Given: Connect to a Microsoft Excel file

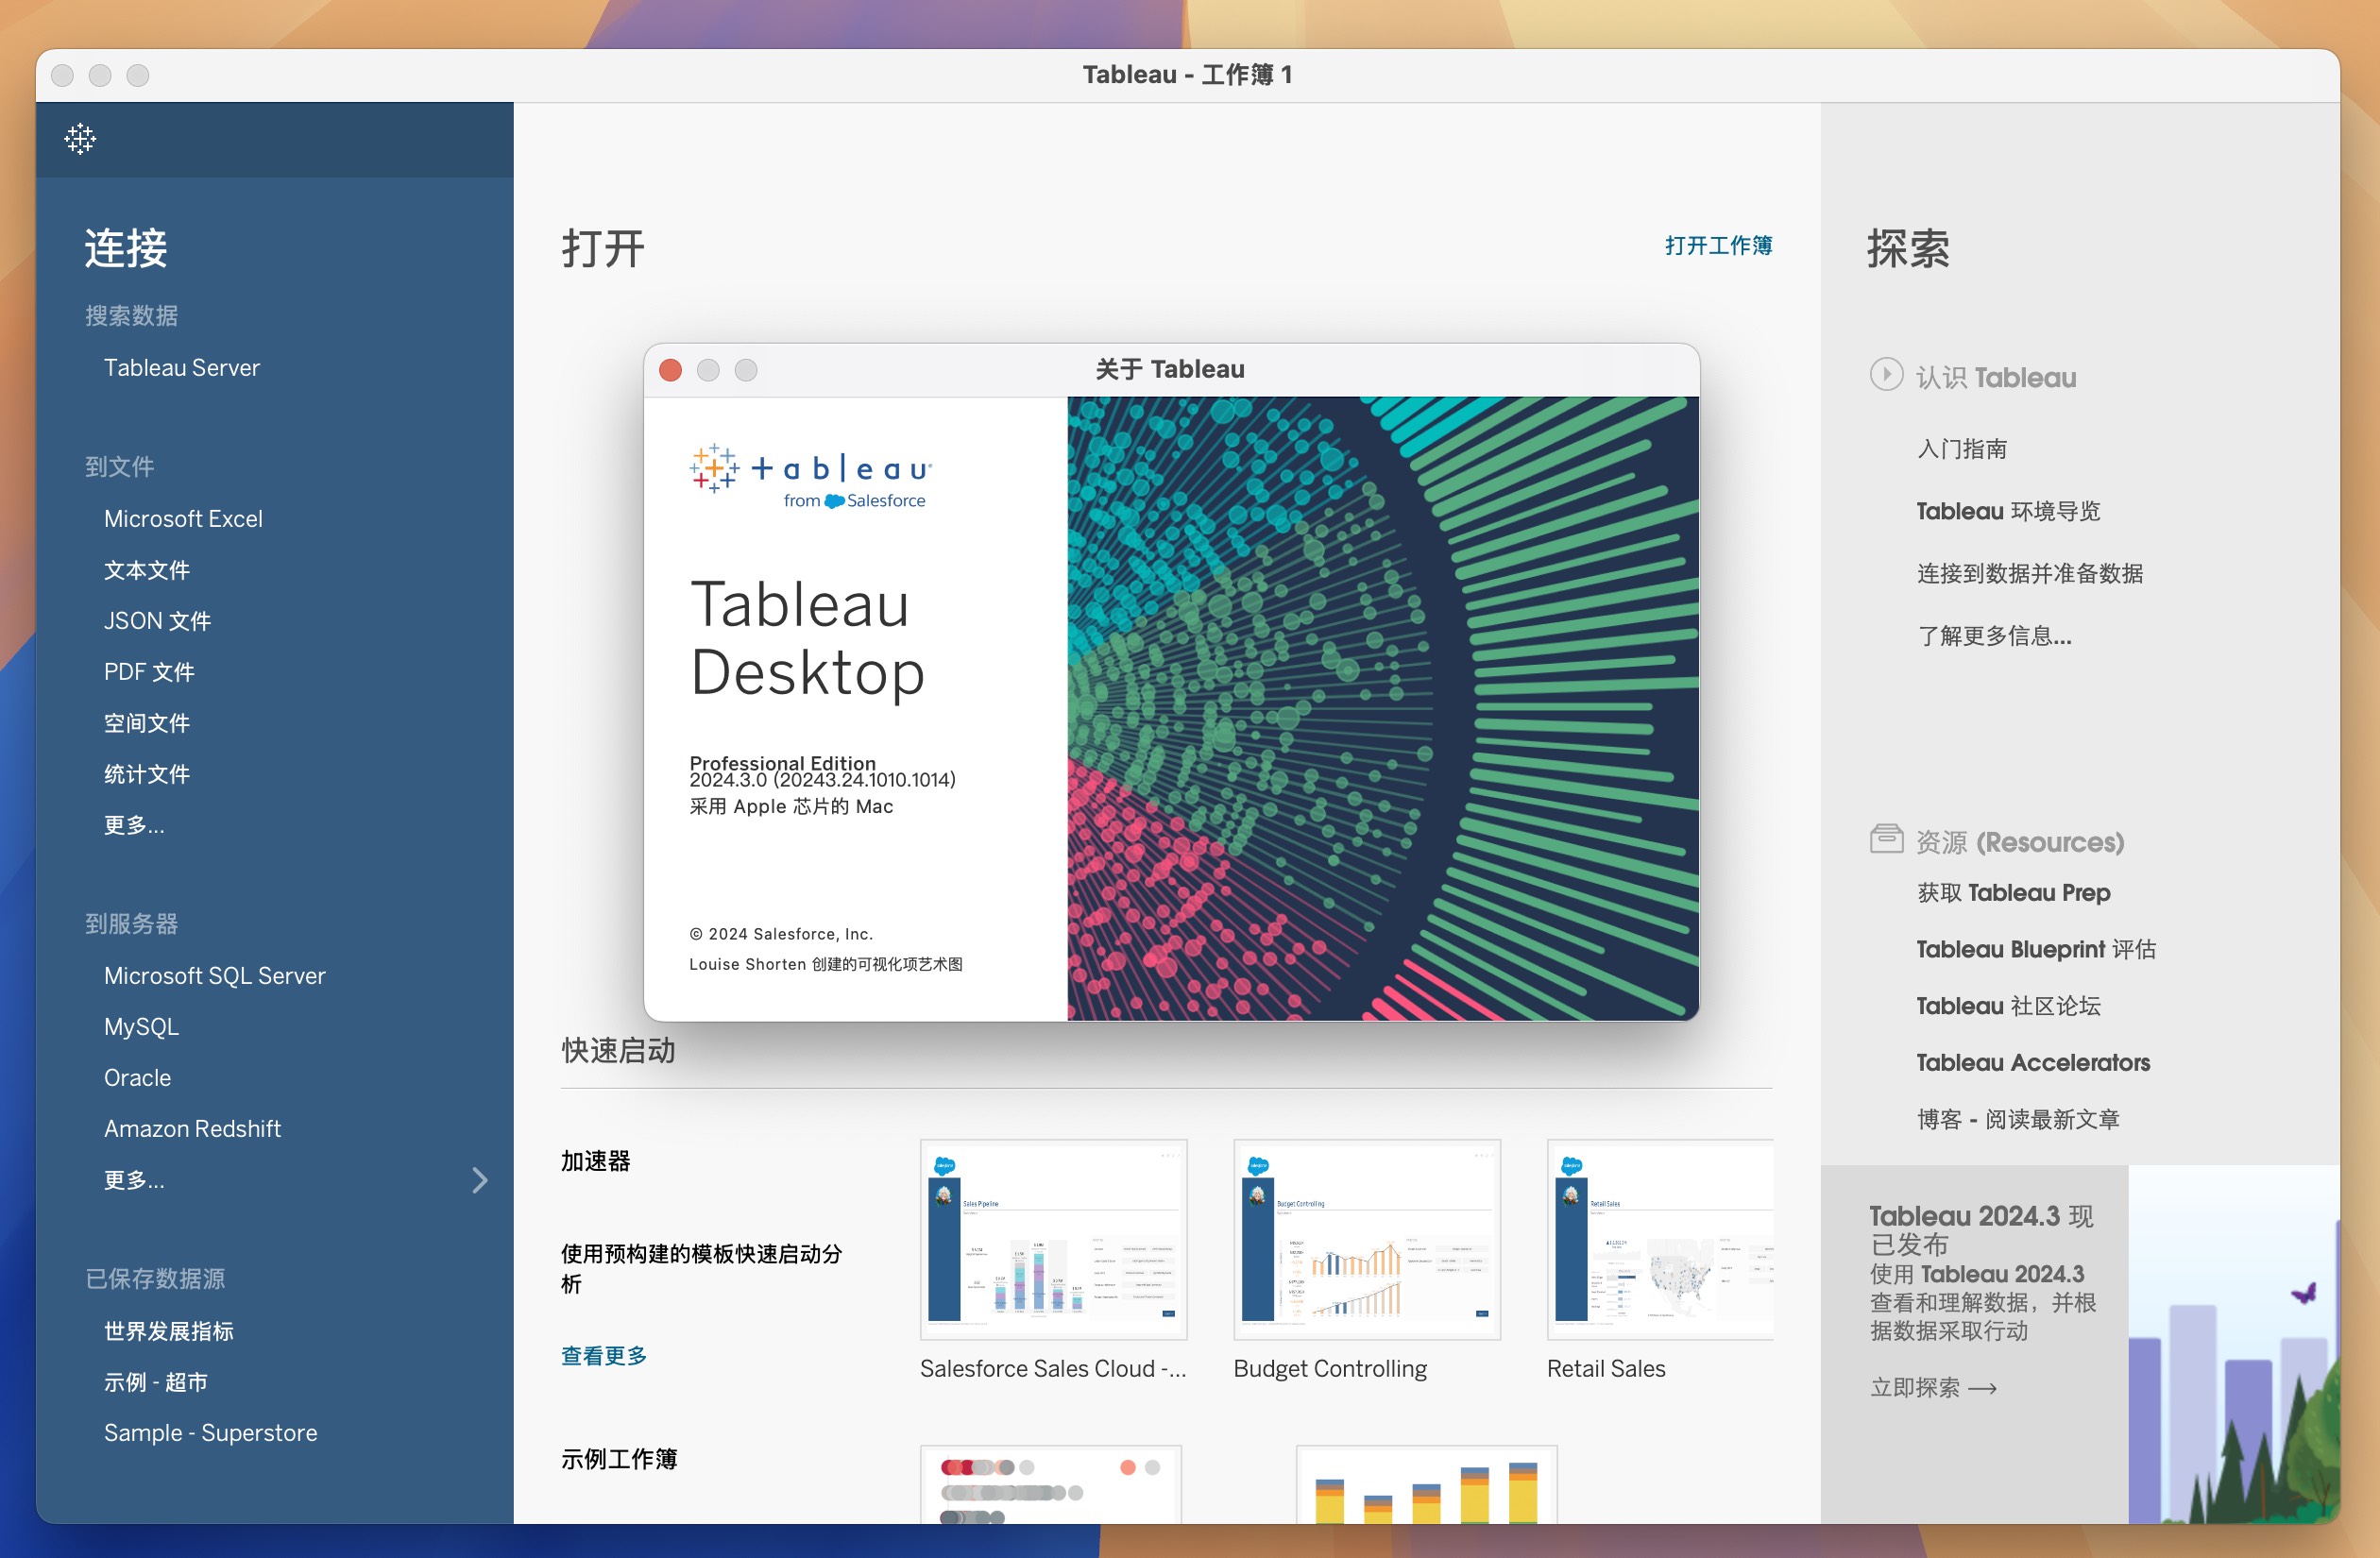Looking at the screenshot, I should click(183, 519).
